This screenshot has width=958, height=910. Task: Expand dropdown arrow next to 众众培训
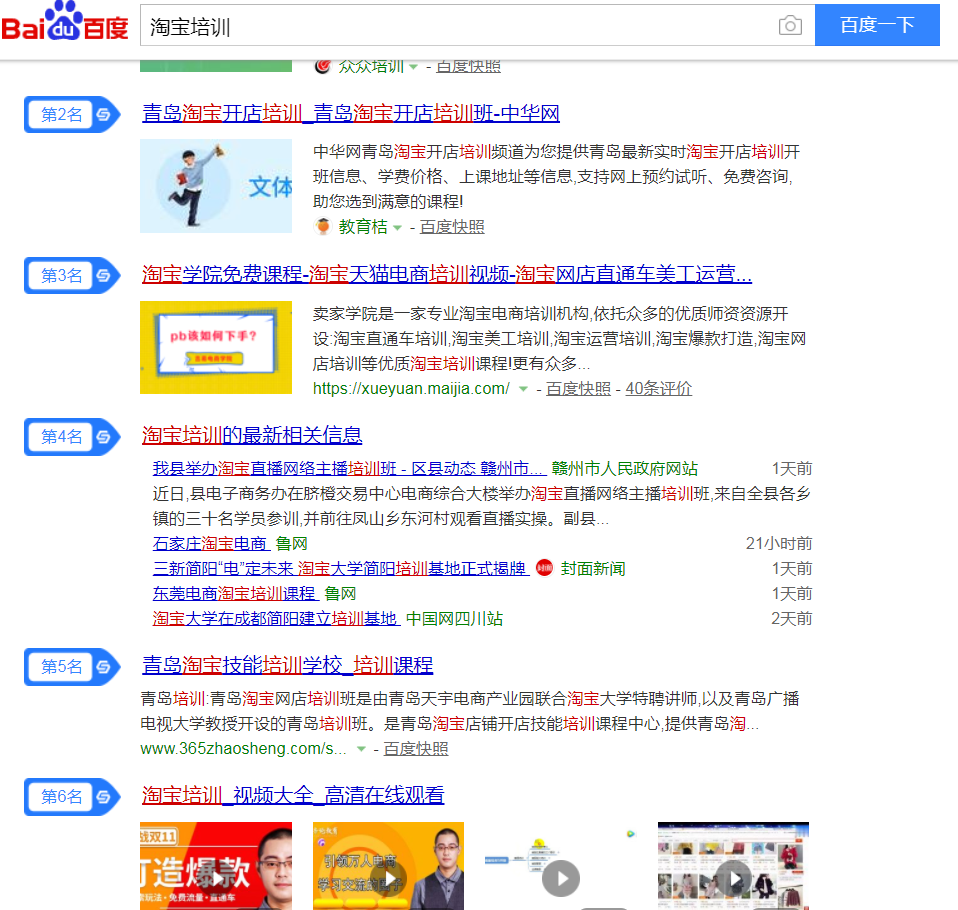click(x=414, y=67)
